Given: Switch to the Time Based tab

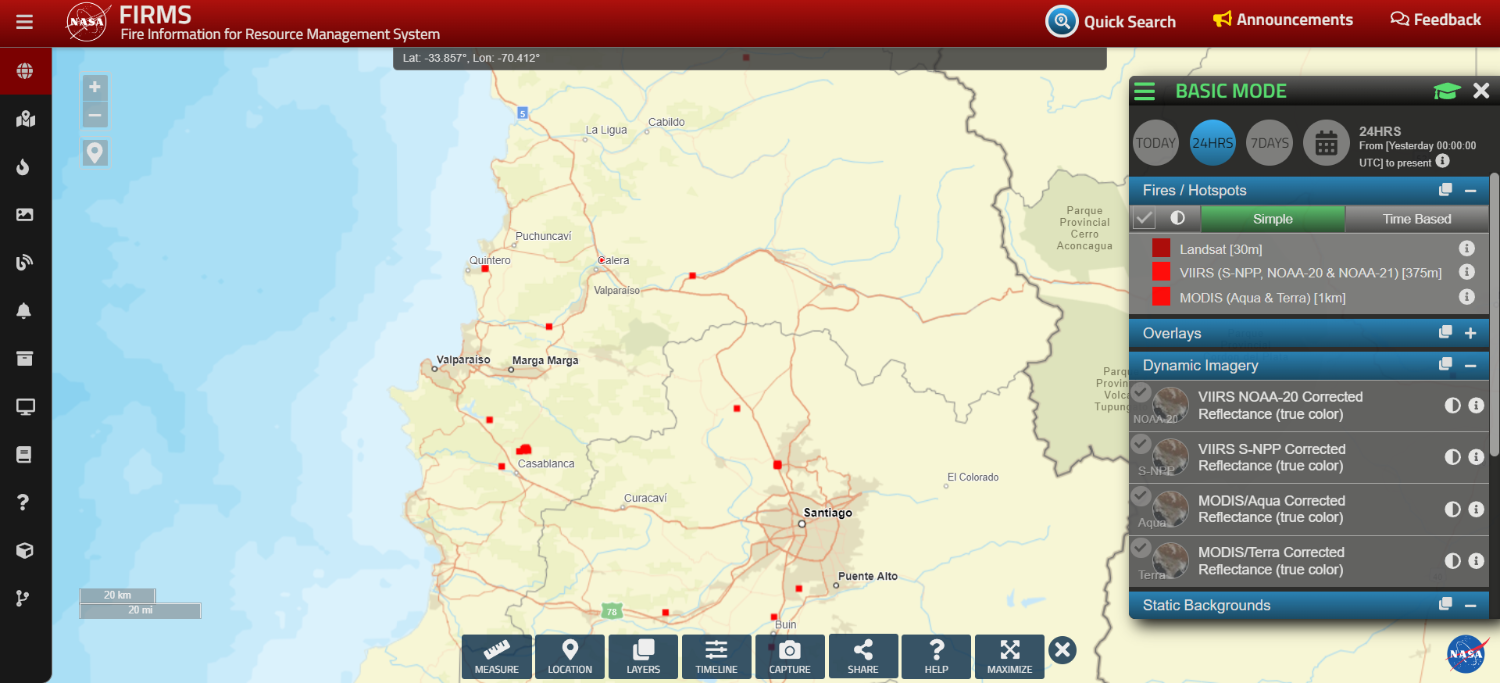Looking at the screenshot, I should point(1416,219).
